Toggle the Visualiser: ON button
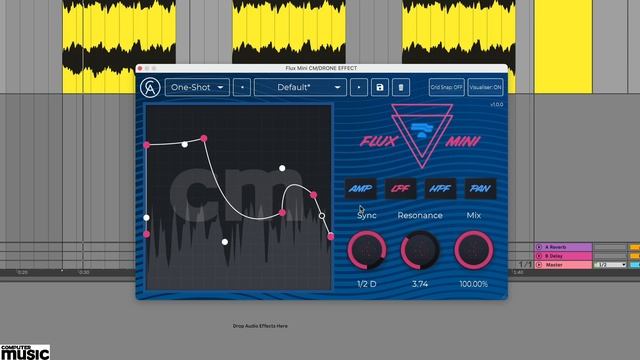Screen dimensions: 640x360 pyautogui.click(x=485, y=87)
